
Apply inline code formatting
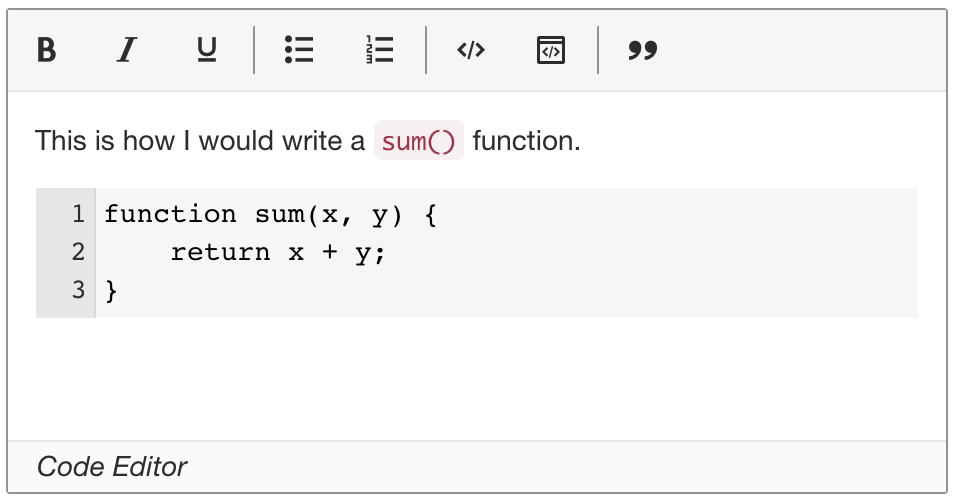click(470, 50)
